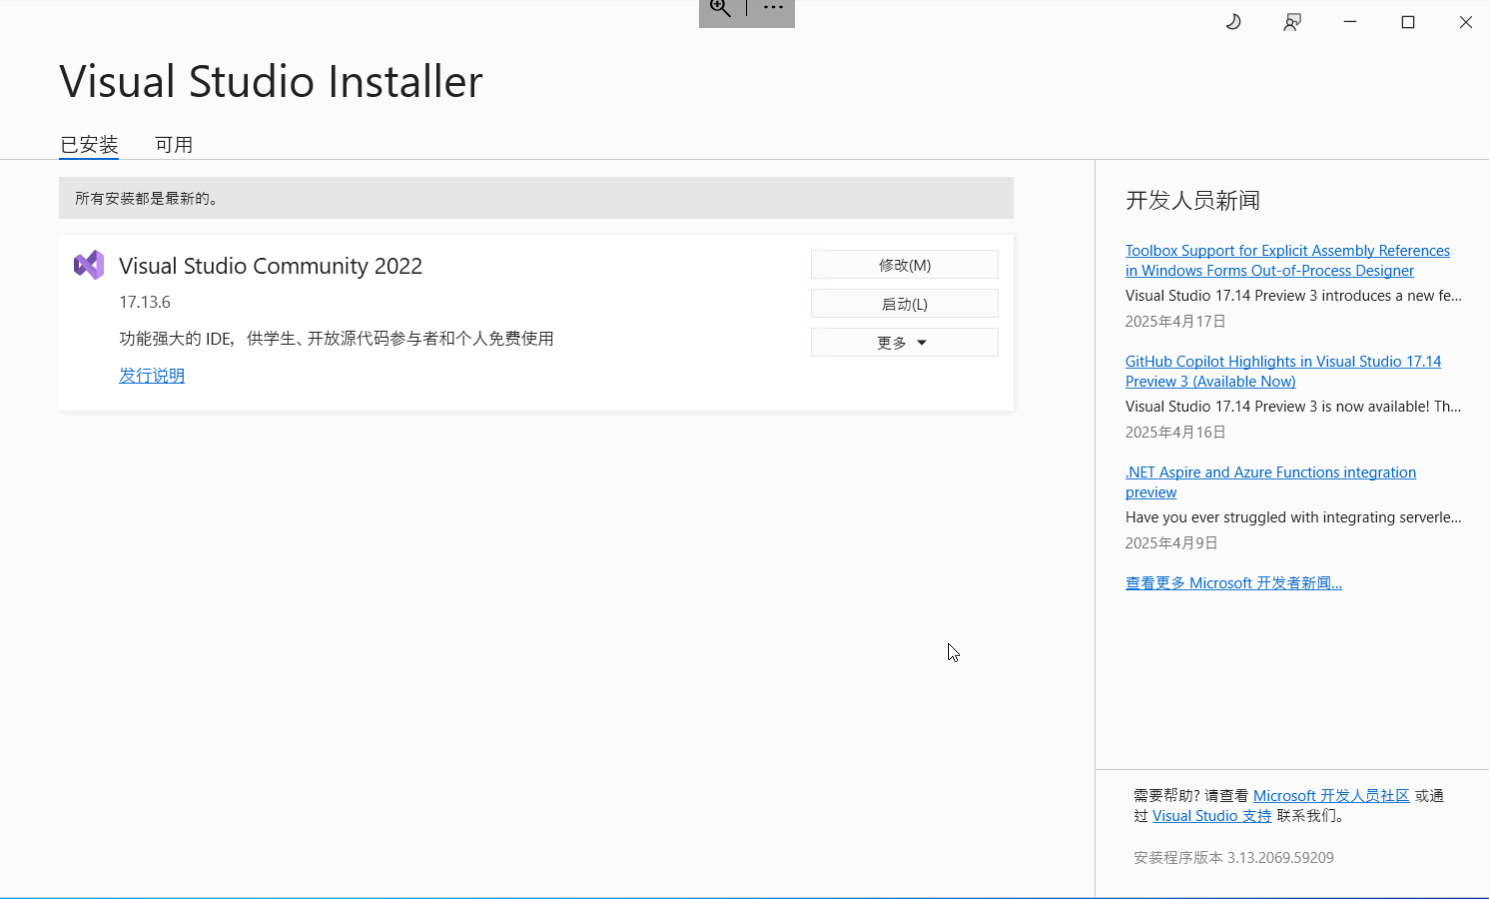Screen dimensions: 1489x899
Task: Maximize the installer window
Action: [x=1408, y=22]
